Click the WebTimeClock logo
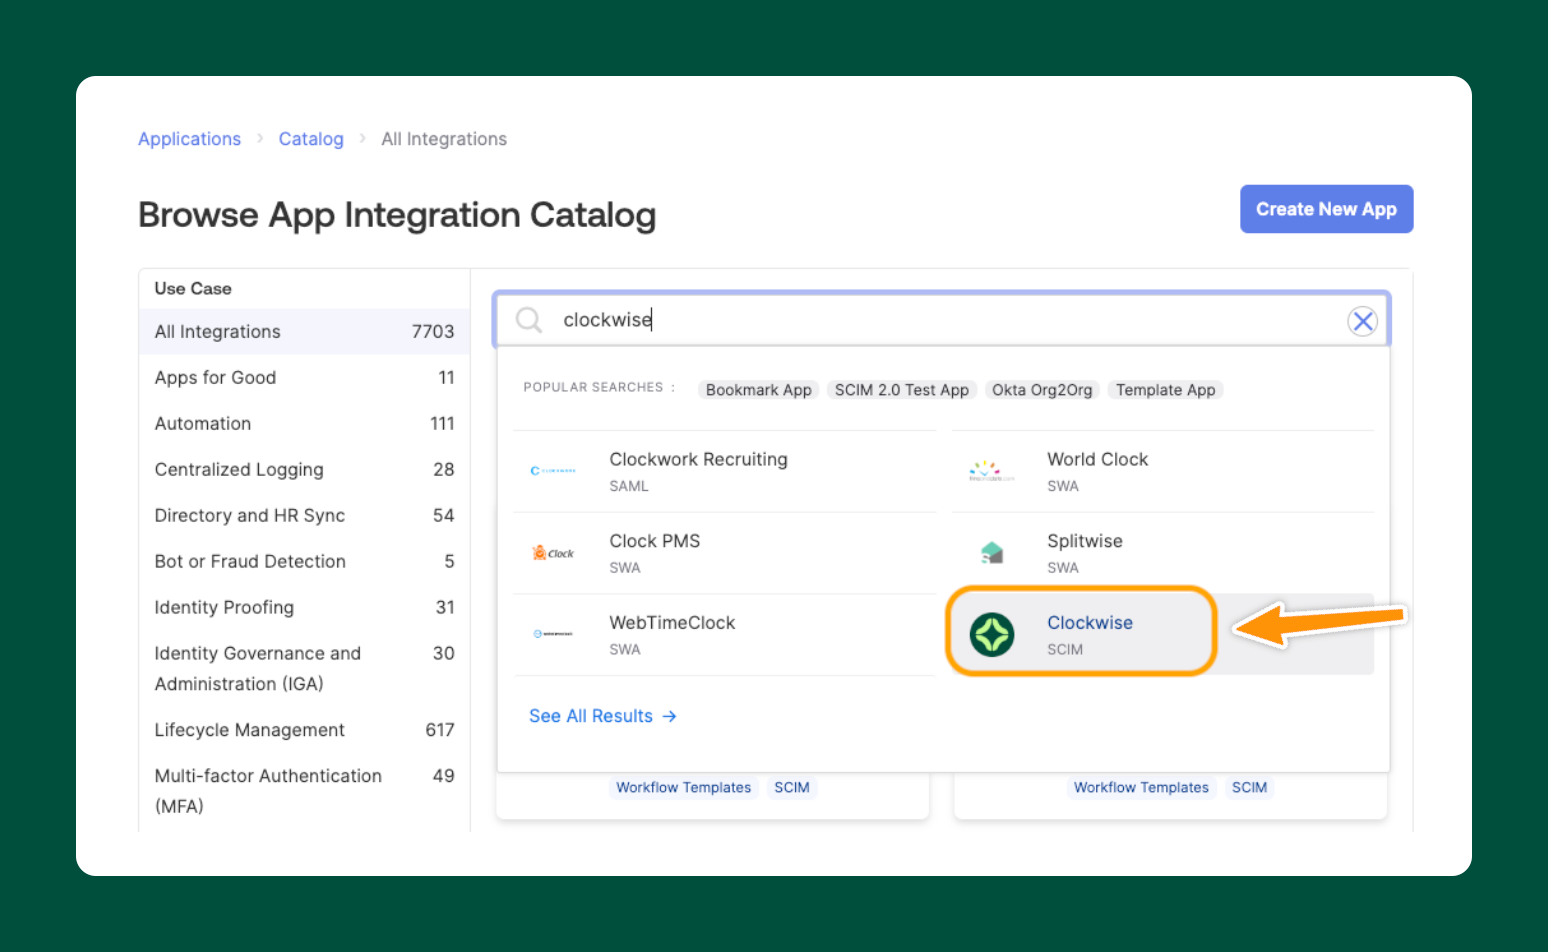The width and height of the screenshot is (1548, 952). pos(552,634)
